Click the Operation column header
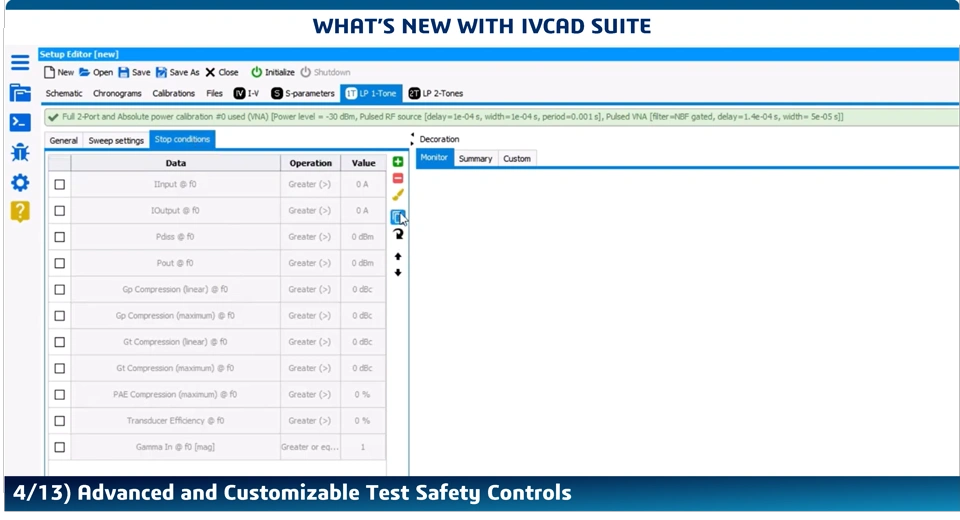This screenshot has height=520, width=960. [310, 163]
